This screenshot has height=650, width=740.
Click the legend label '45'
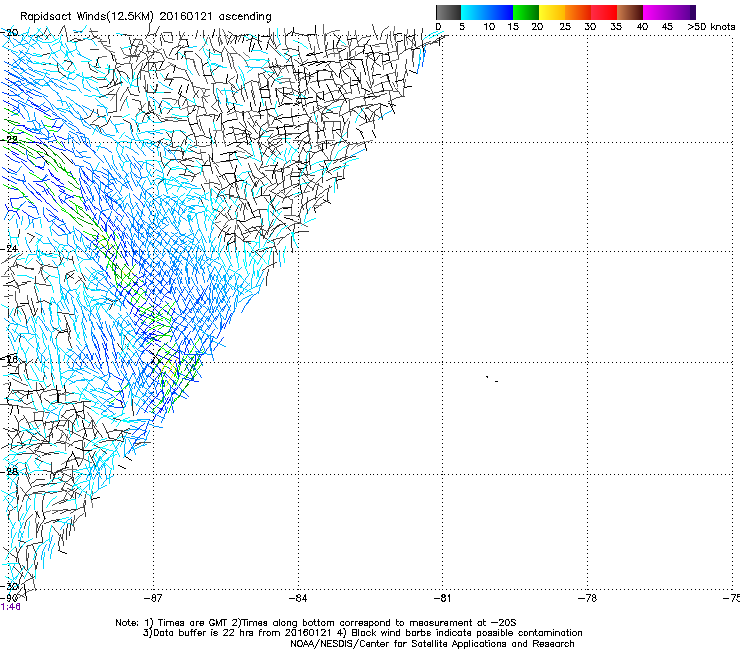(667, 27)
